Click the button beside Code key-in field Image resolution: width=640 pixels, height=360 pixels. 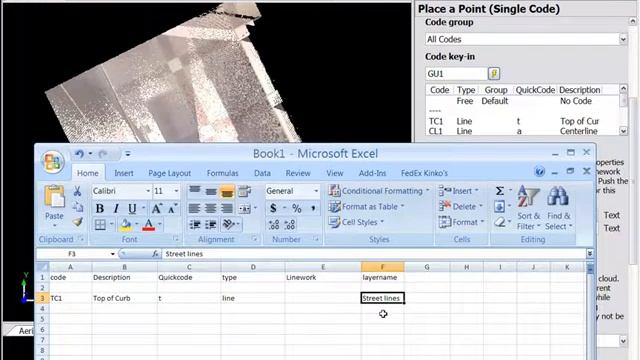(x=494, y=73)
